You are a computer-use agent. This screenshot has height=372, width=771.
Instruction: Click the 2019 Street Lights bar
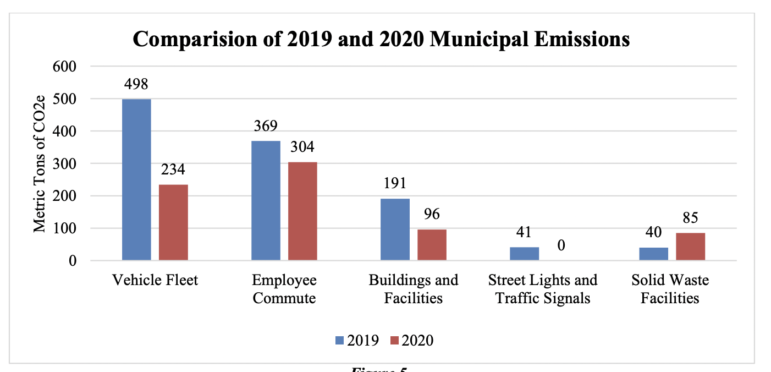point(524,254)
